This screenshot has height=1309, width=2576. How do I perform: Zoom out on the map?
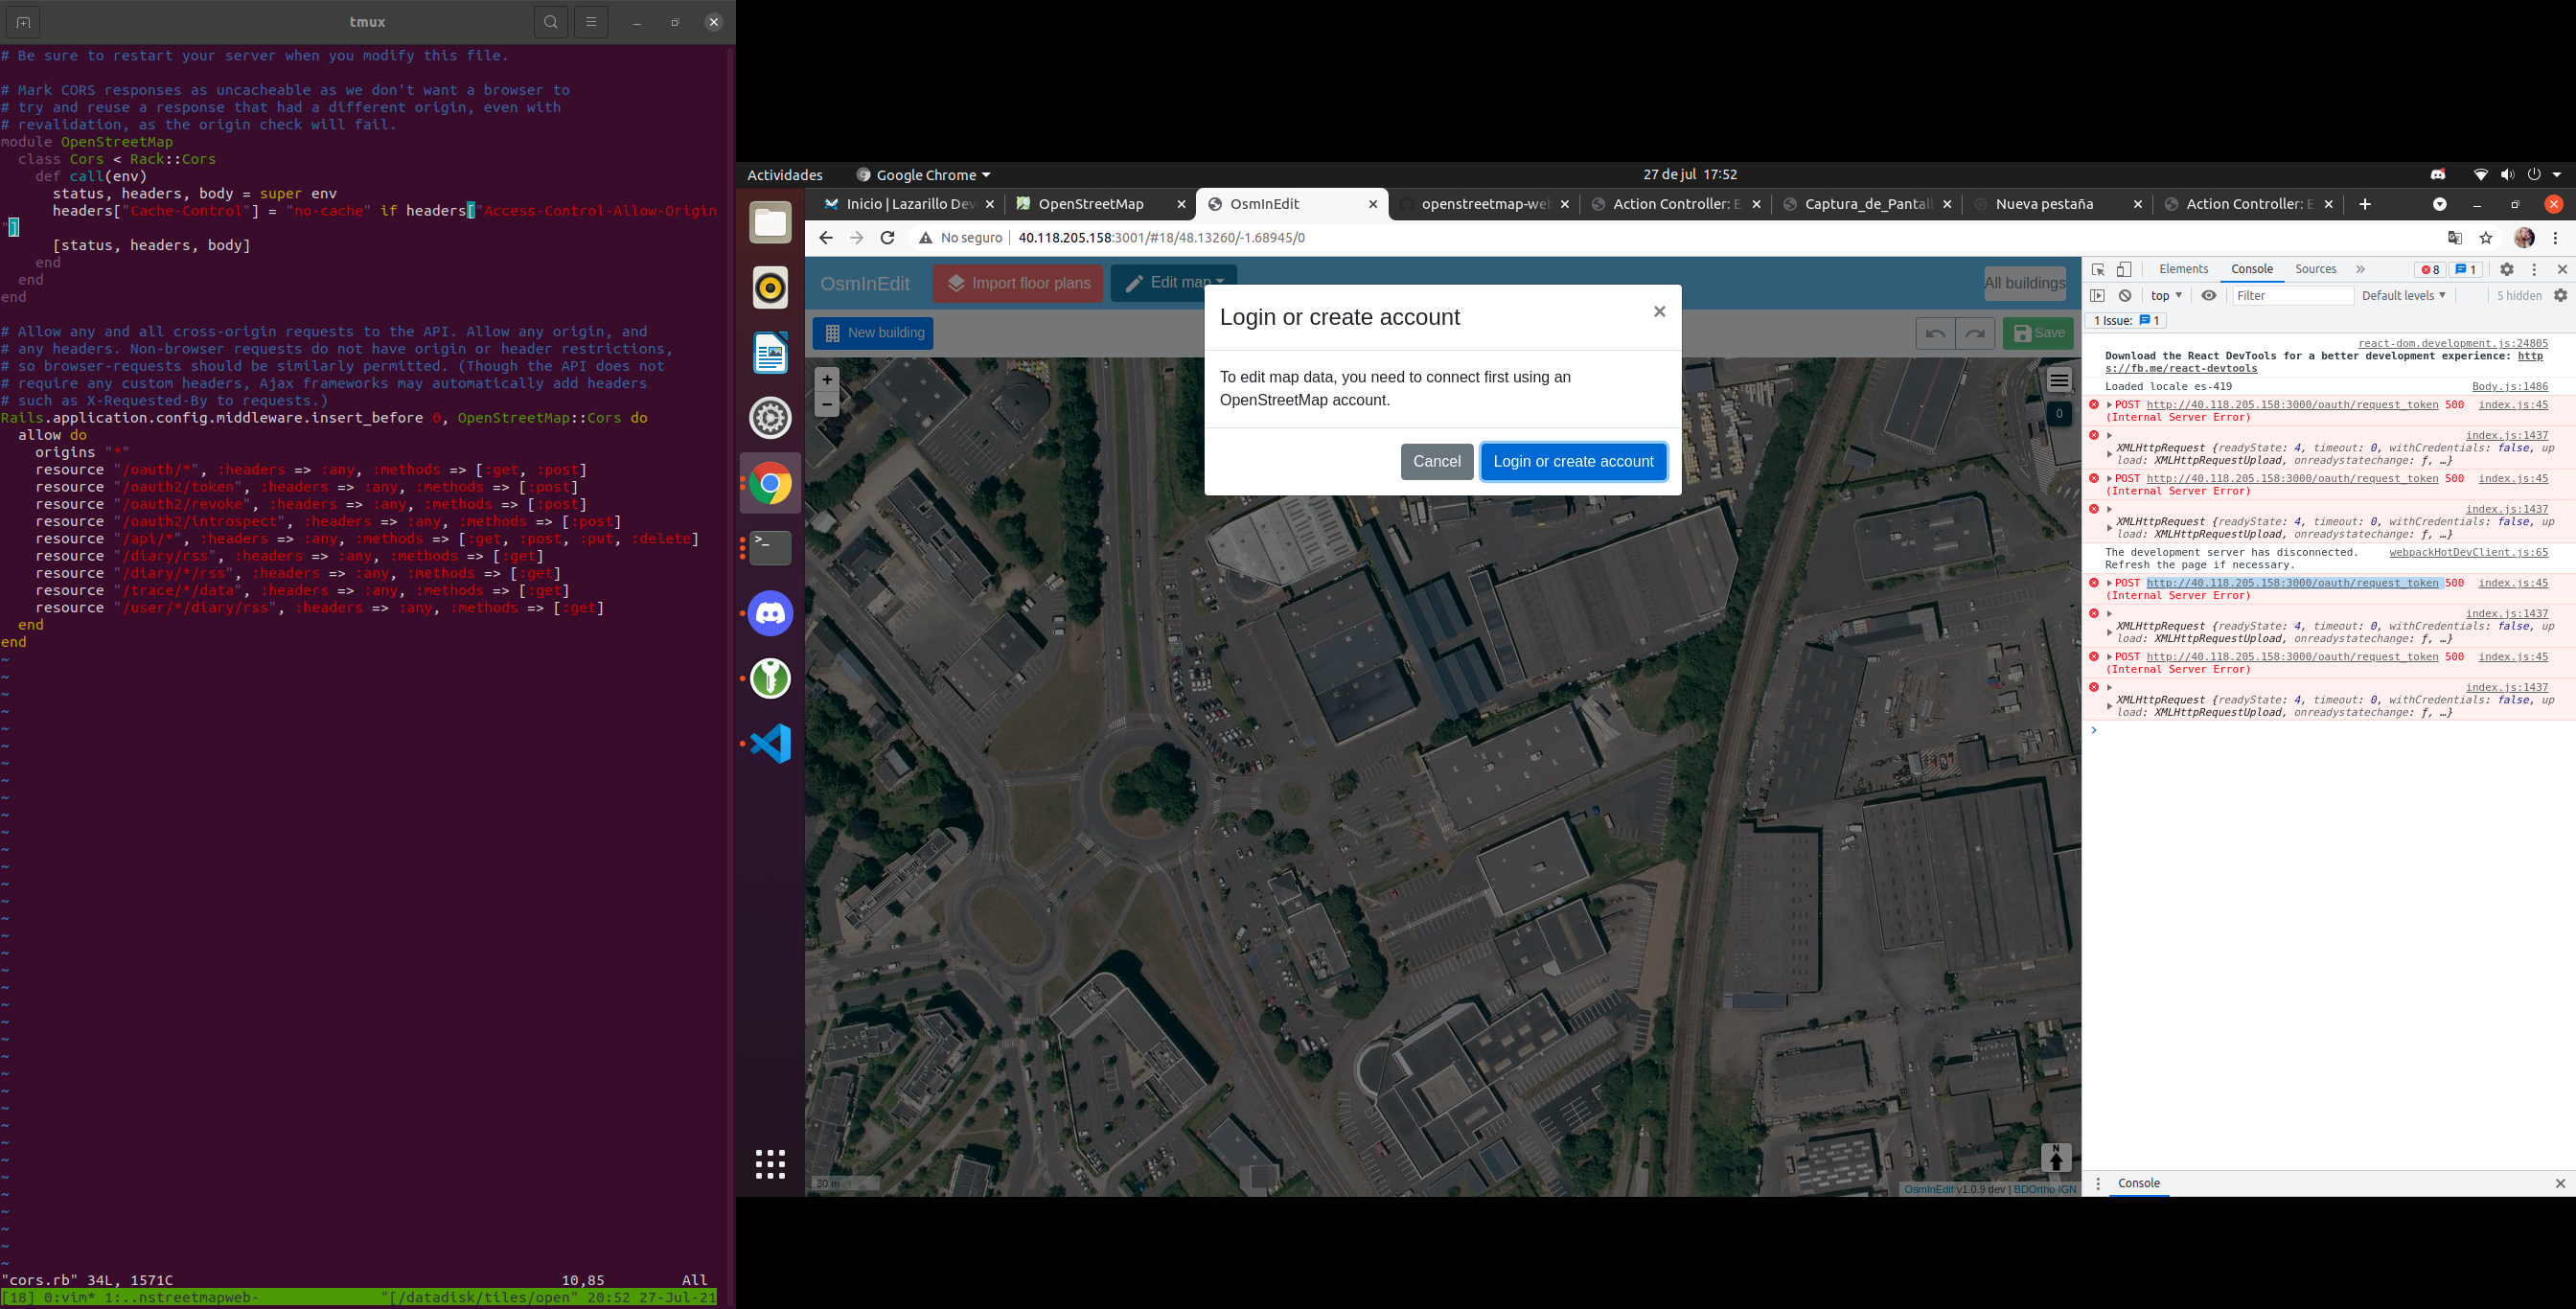827,405
